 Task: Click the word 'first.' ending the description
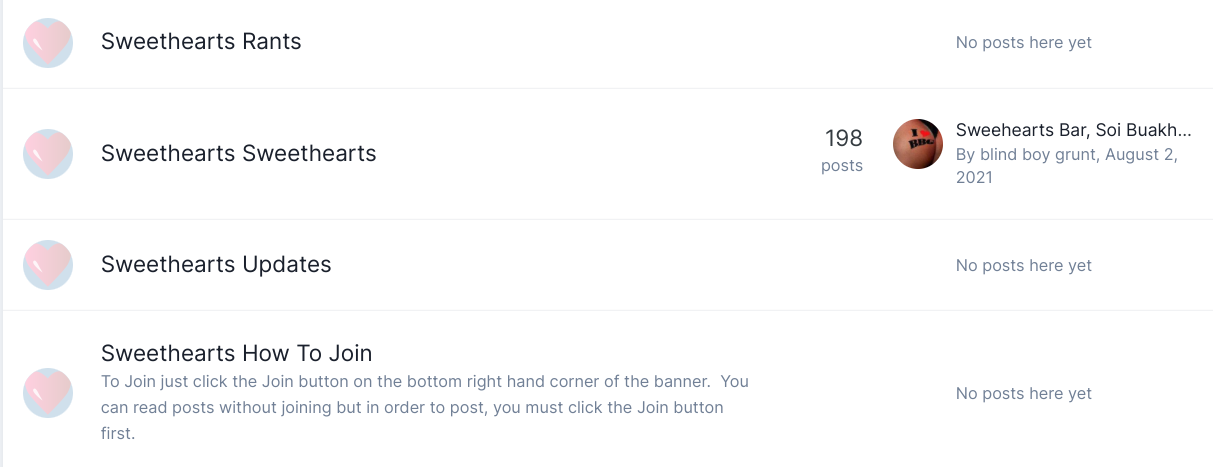point(118,434)
